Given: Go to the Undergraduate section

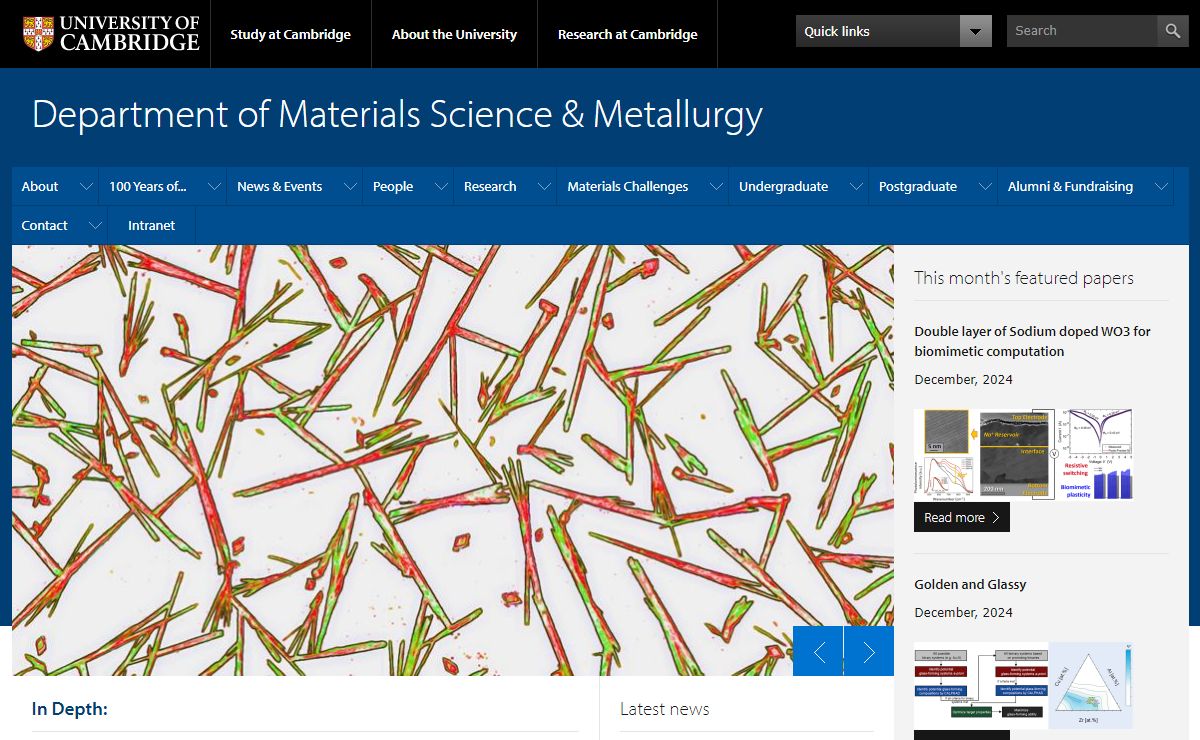Looking at the screenshot, I should tap(784, 186).
